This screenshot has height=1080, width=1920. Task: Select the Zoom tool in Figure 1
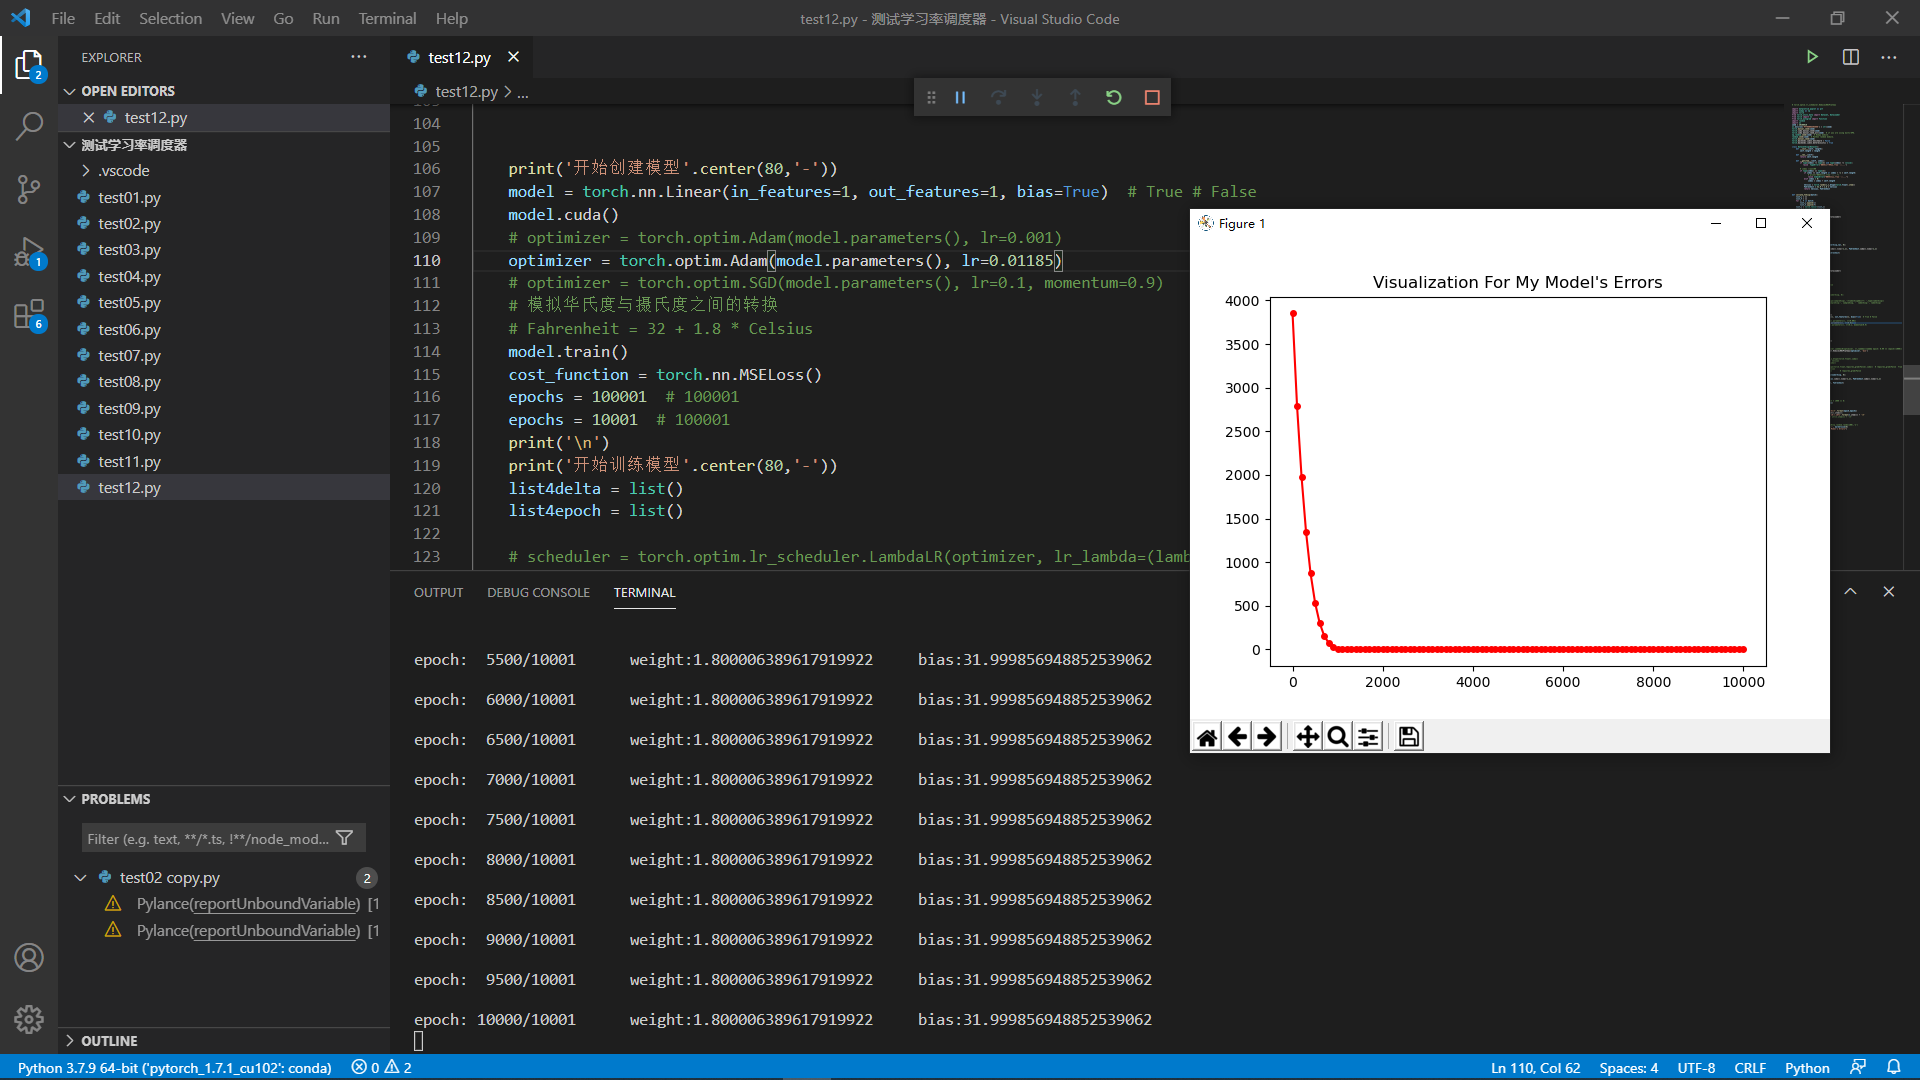(1337, 737)
